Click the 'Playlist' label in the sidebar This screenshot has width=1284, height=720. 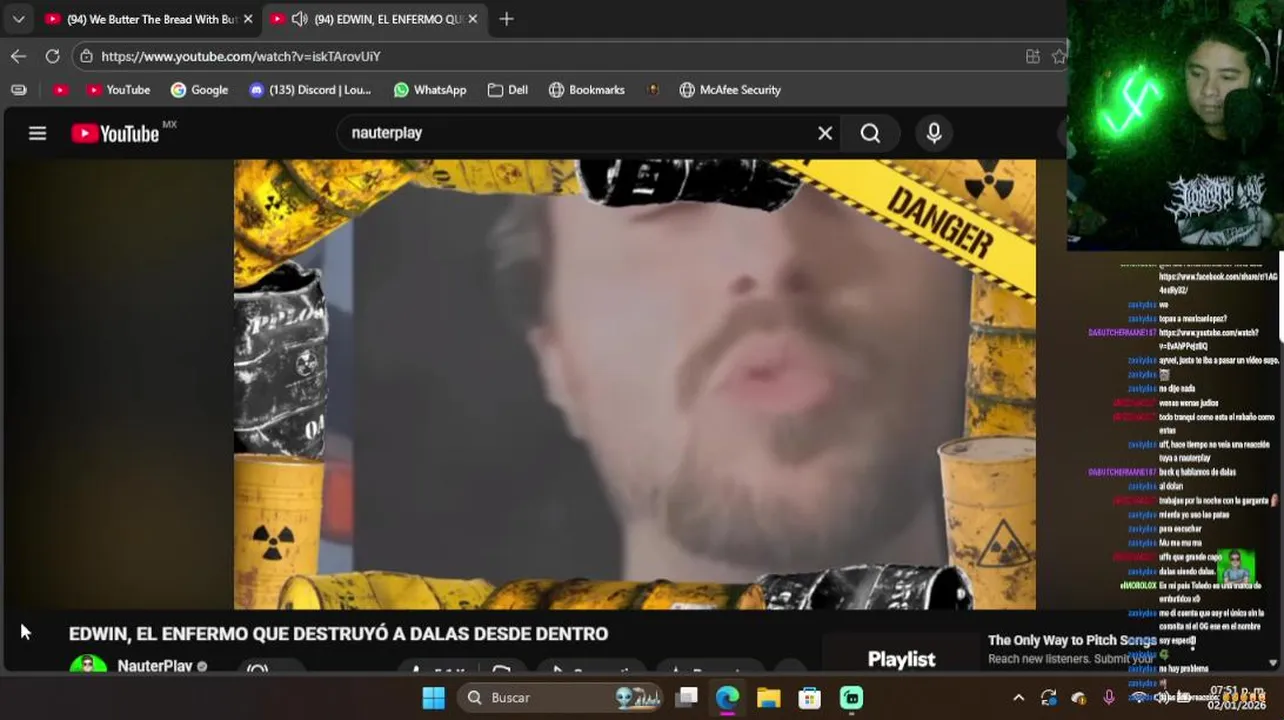901,659
